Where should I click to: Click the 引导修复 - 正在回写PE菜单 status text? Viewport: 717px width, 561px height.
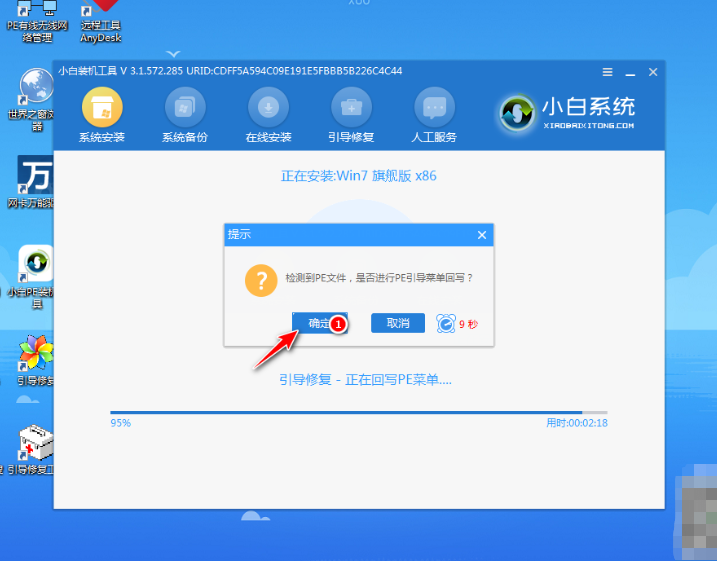point(365,379)
